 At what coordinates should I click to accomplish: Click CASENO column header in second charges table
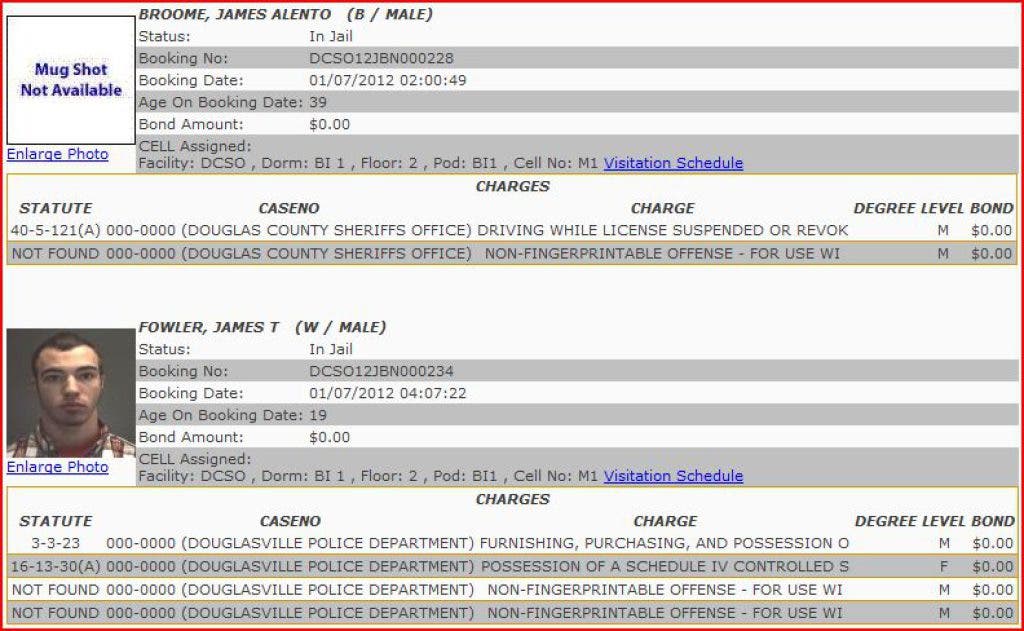(x=290, y=521)
